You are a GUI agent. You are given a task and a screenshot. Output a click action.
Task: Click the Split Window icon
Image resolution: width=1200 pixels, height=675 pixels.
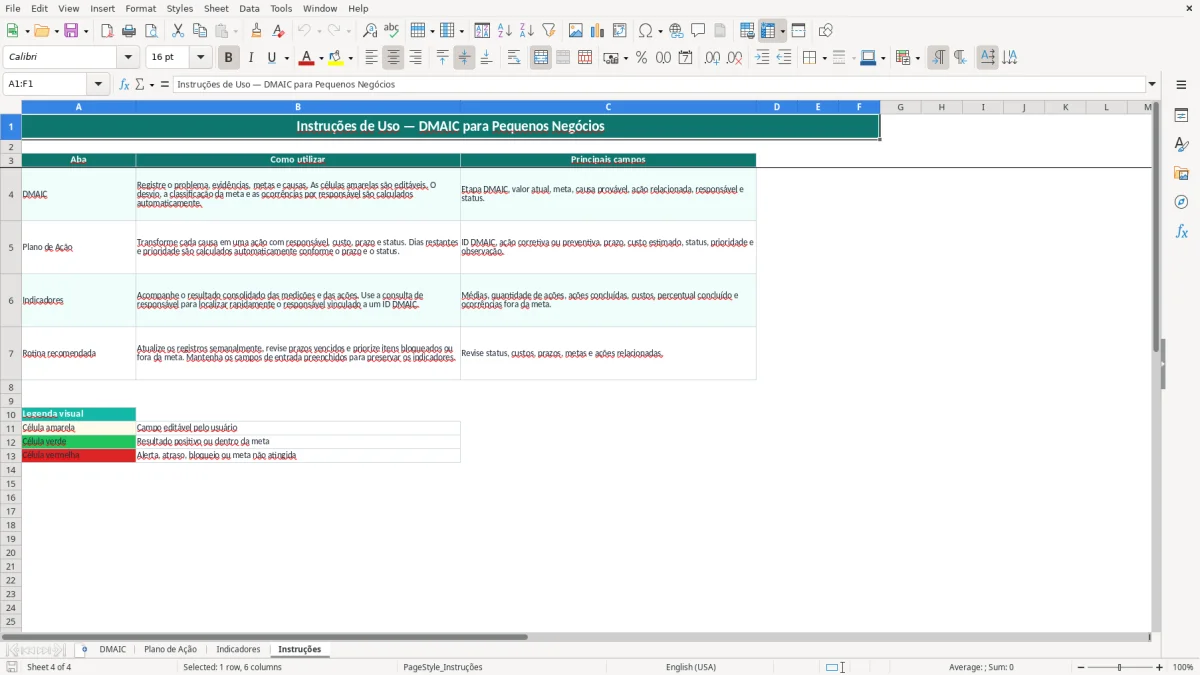tap(798, 31)
